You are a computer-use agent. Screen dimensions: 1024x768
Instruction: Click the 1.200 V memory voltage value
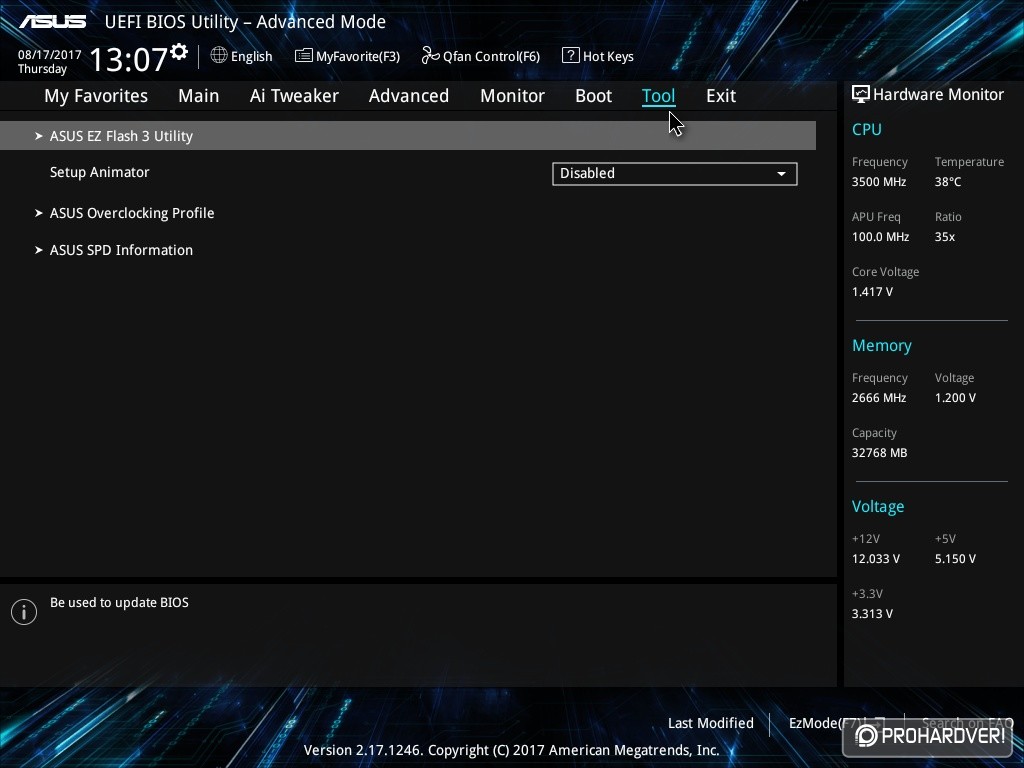pyautogui.click(x=955, y=398)
